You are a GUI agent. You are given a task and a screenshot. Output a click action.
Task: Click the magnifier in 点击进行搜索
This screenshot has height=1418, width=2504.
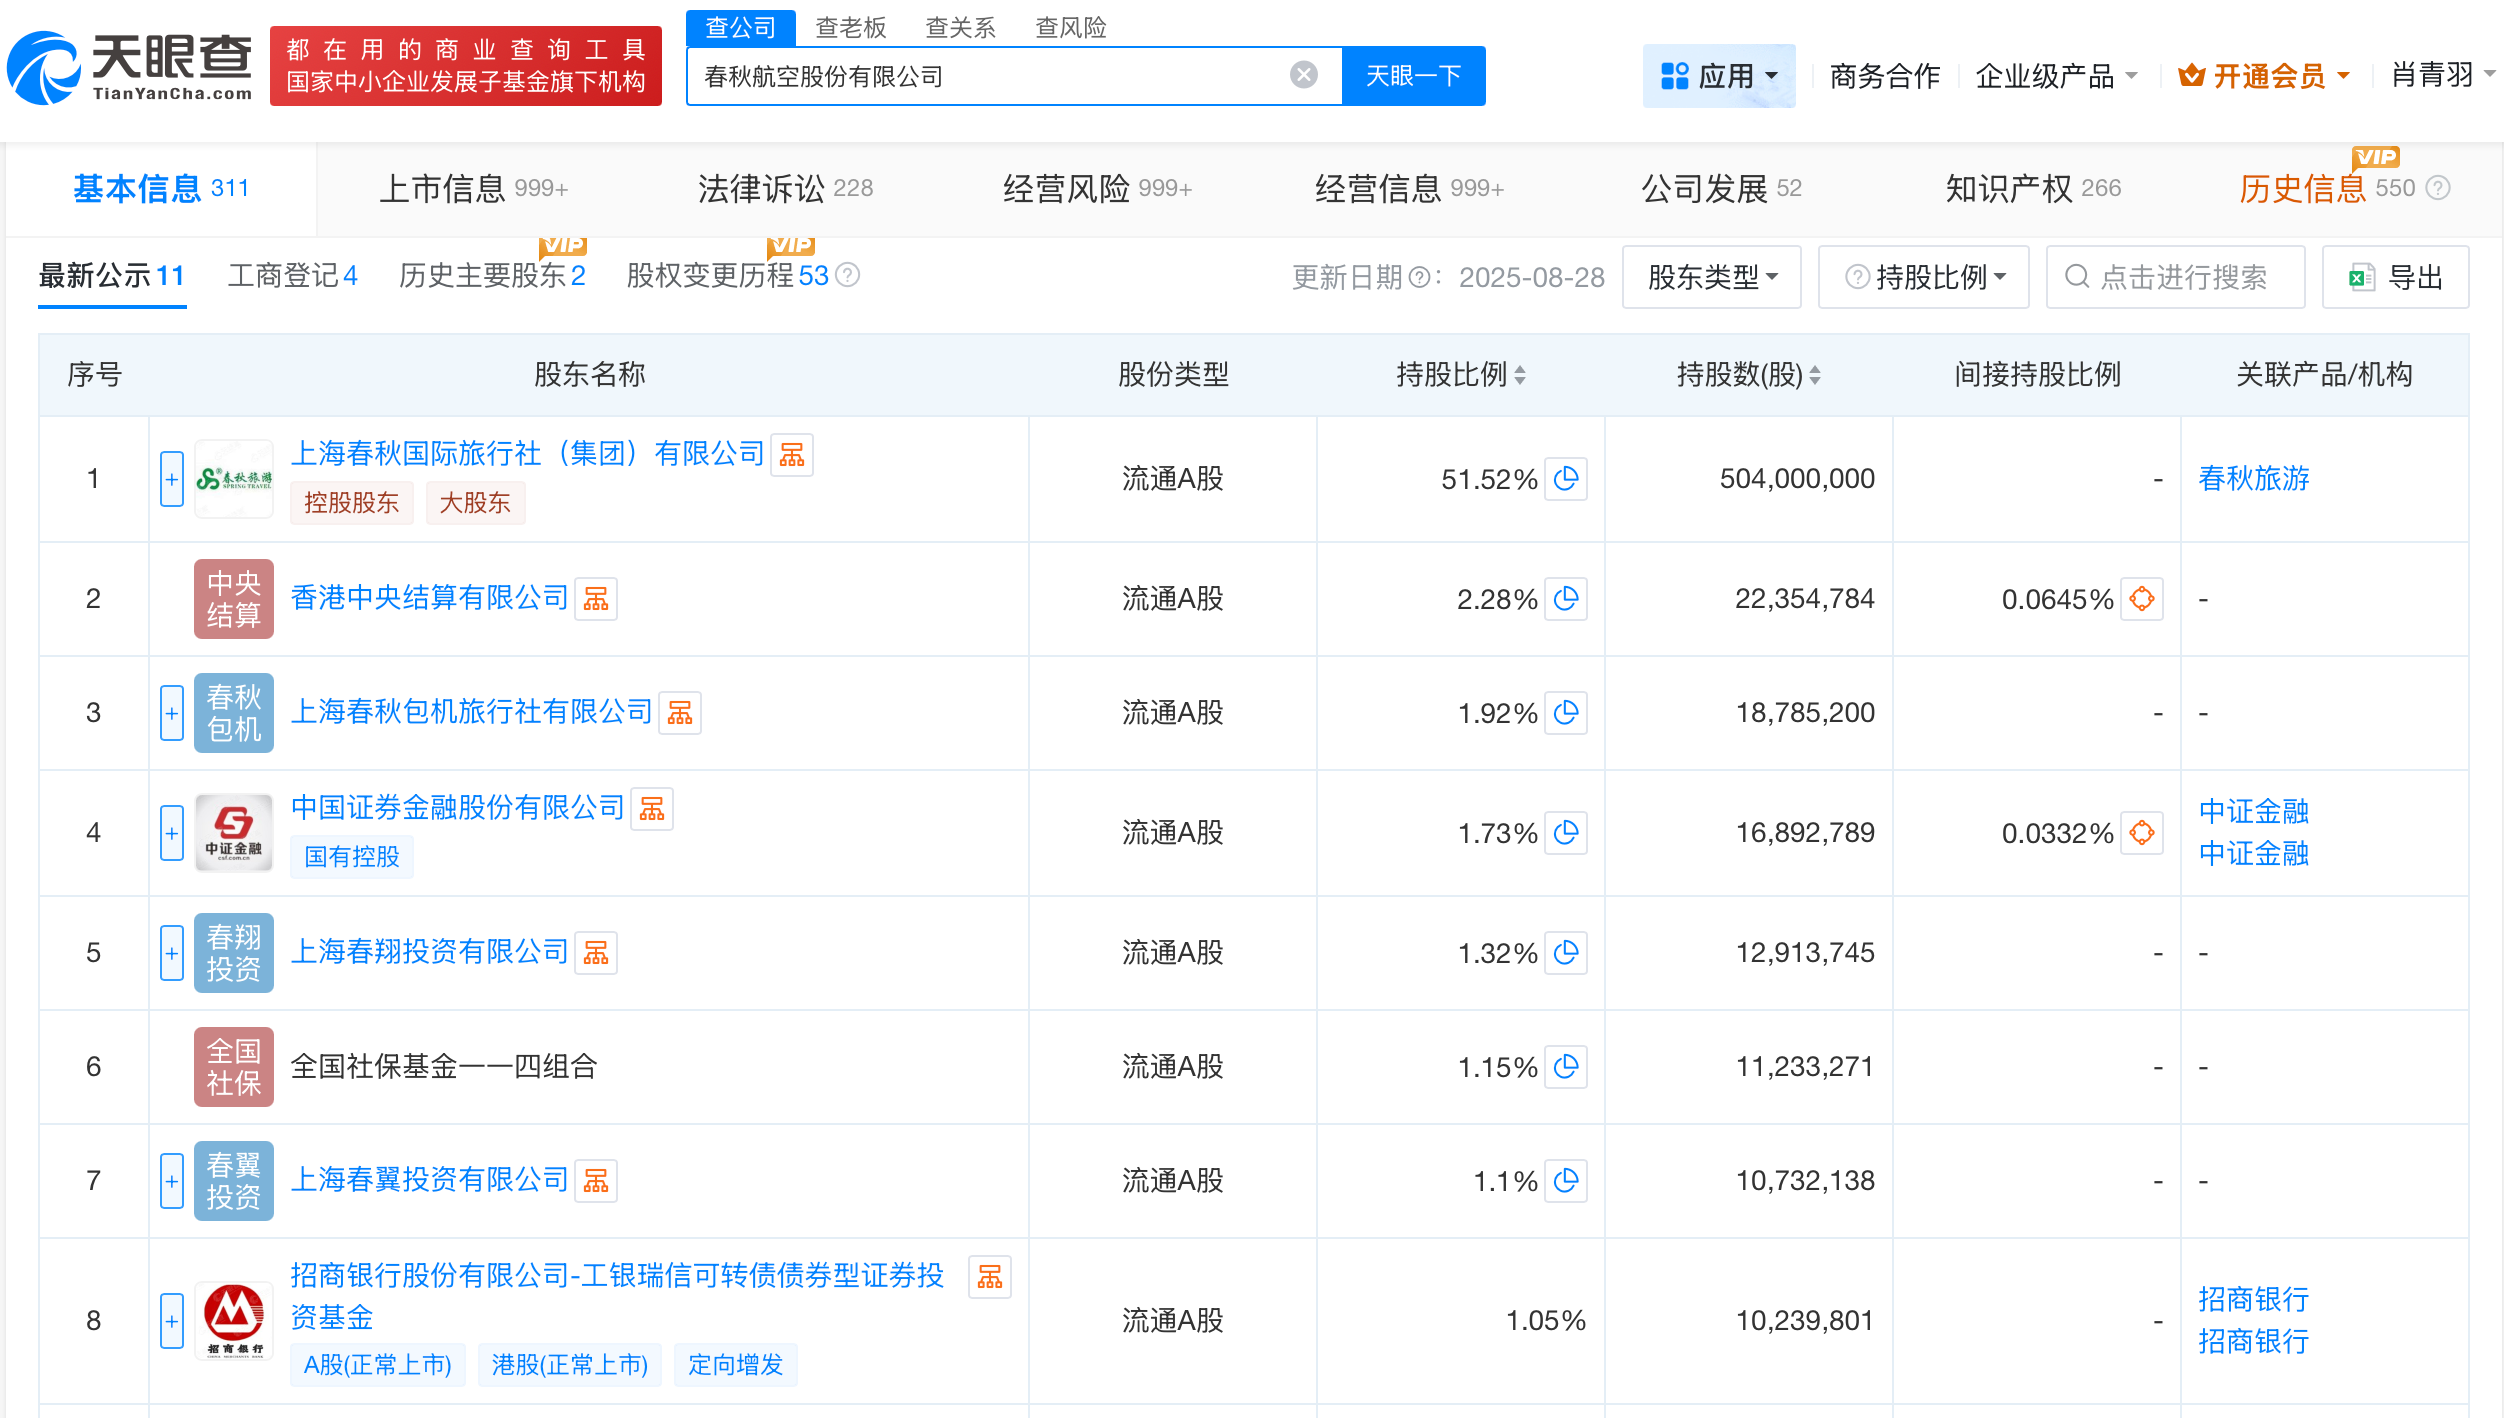(x=2076, y=277)
